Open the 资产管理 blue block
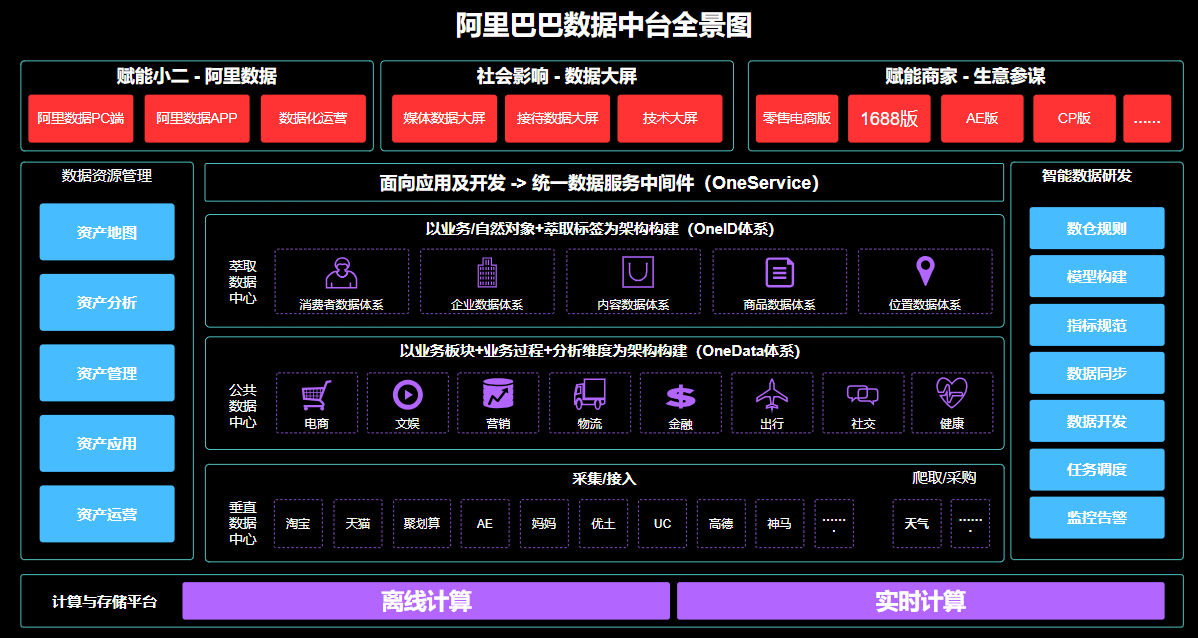Image resolution: width=1198 pixels, height=638 pixels. (x=107, y=373)
